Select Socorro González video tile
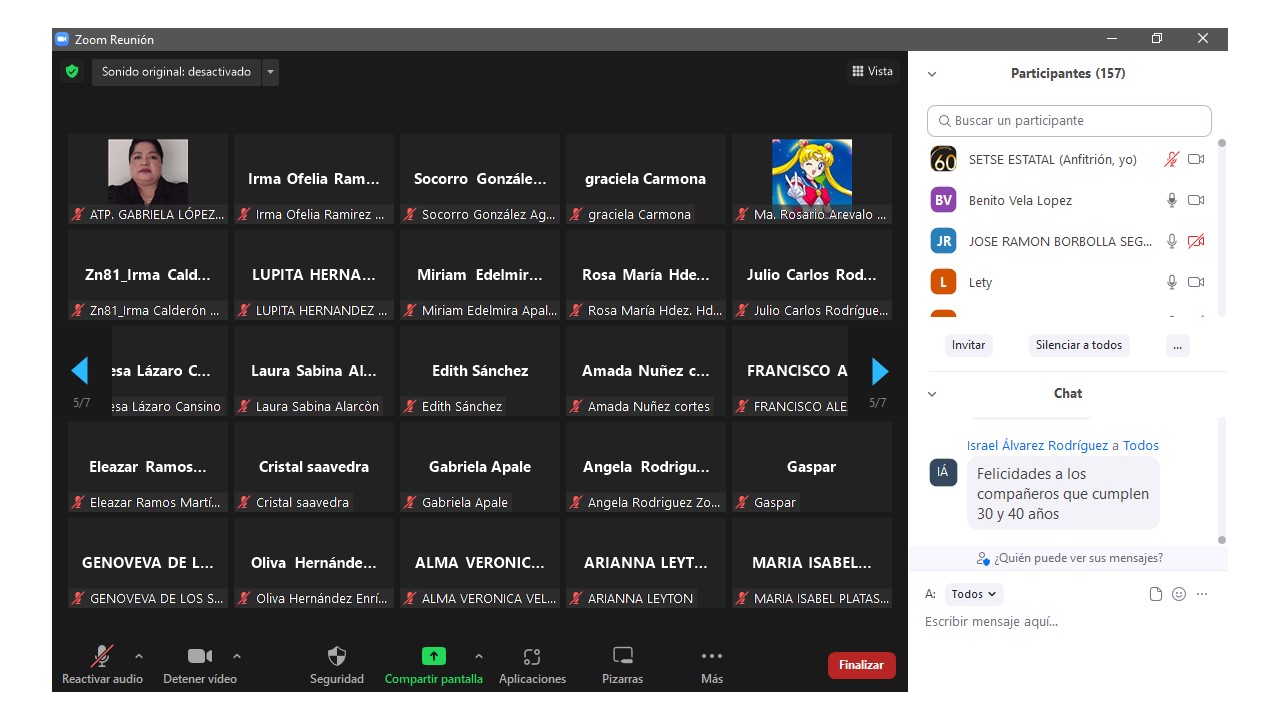 (x=480, y=180)
